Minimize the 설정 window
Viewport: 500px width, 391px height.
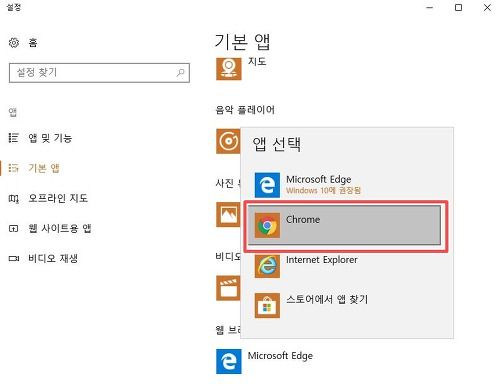pyautogui.click(x=430, y=7)
